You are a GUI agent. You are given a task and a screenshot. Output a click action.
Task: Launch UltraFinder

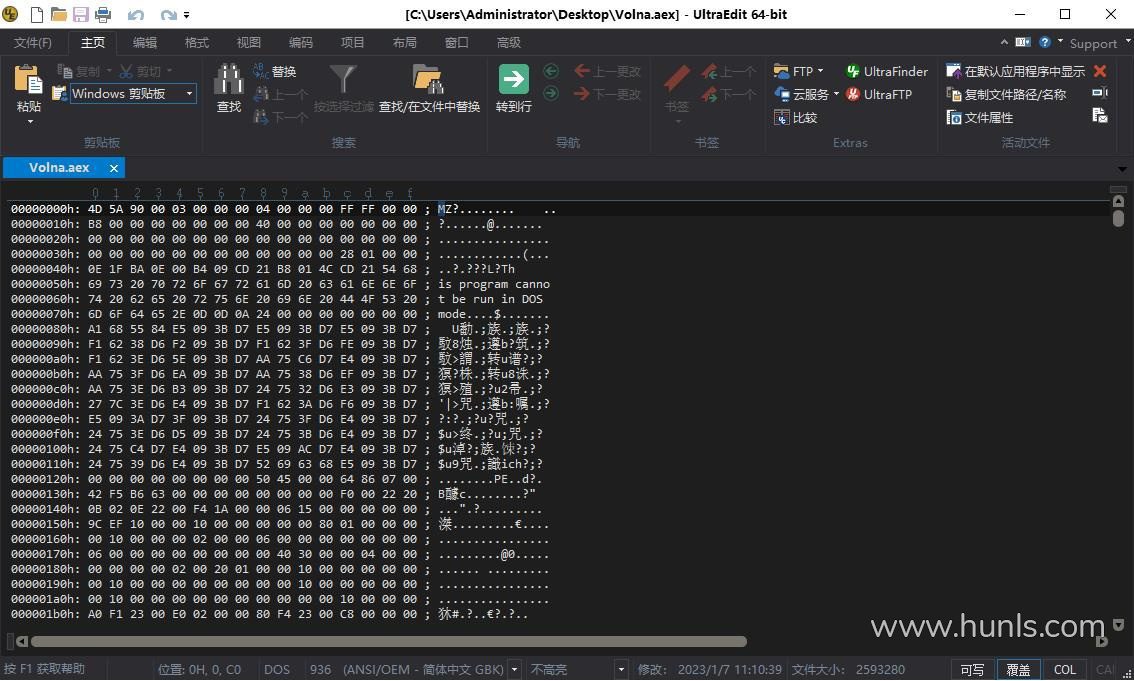click(887, 72)
